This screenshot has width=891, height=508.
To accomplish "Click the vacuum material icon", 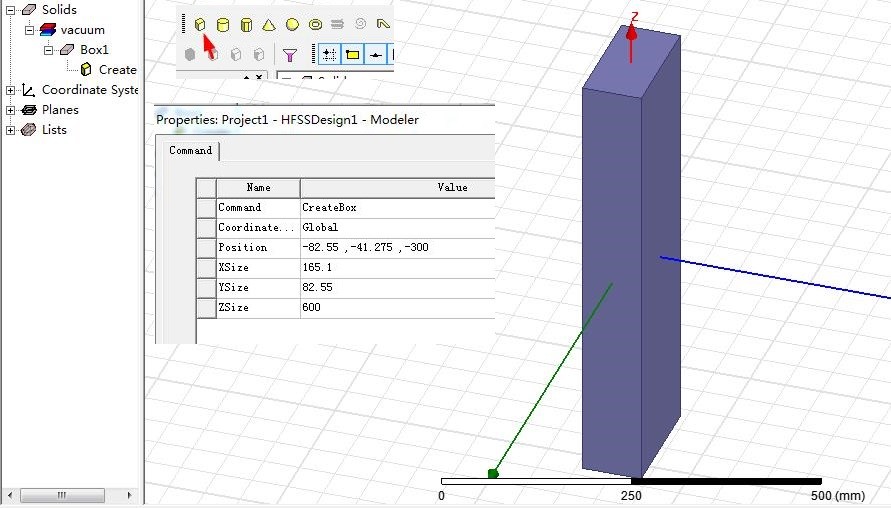I will tap(48, 30).
